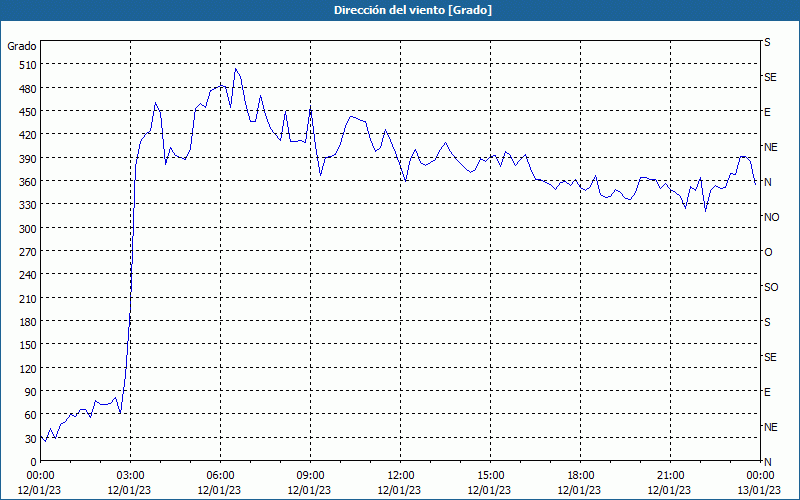Click the 18:00 time axis label
800x500 pixels.
click(580, 476)
